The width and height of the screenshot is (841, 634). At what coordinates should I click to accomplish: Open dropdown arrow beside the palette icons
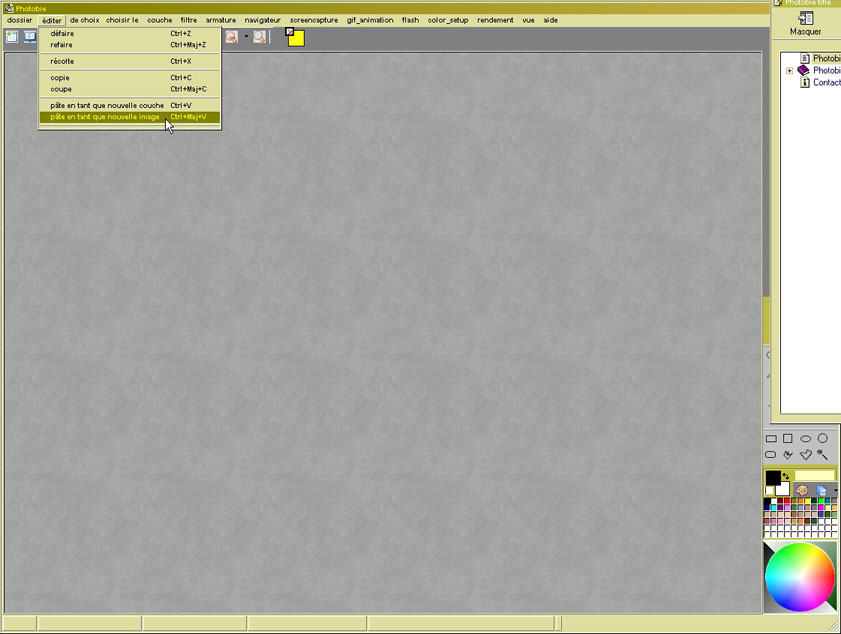[x=836, y=490]
